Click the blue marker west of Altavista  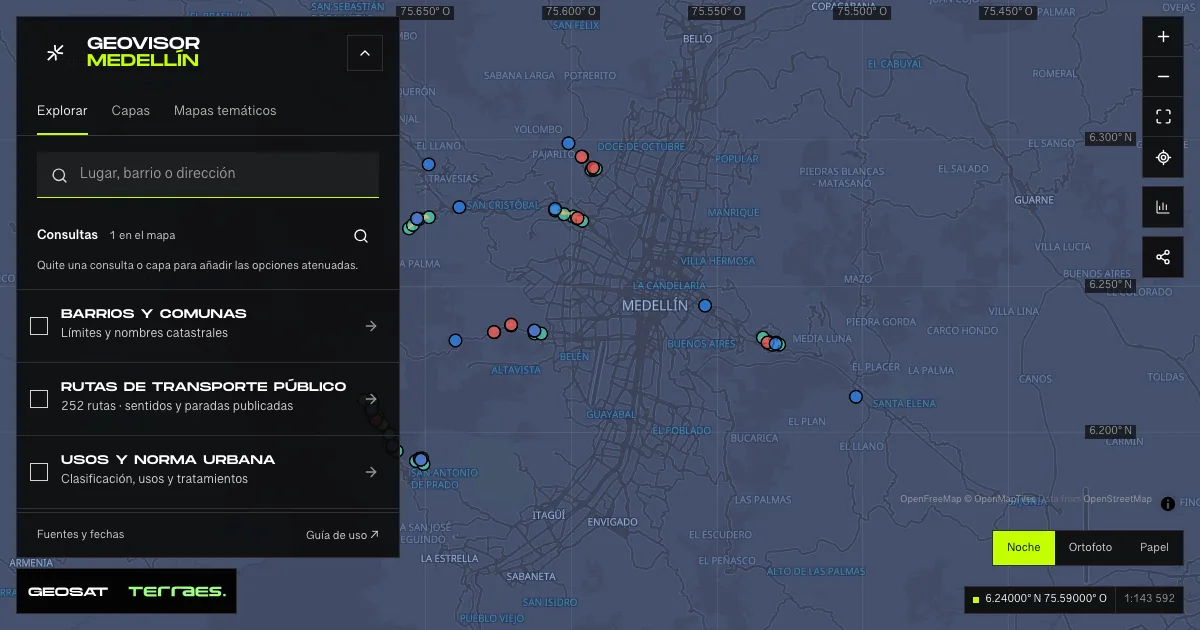(456, 341)
